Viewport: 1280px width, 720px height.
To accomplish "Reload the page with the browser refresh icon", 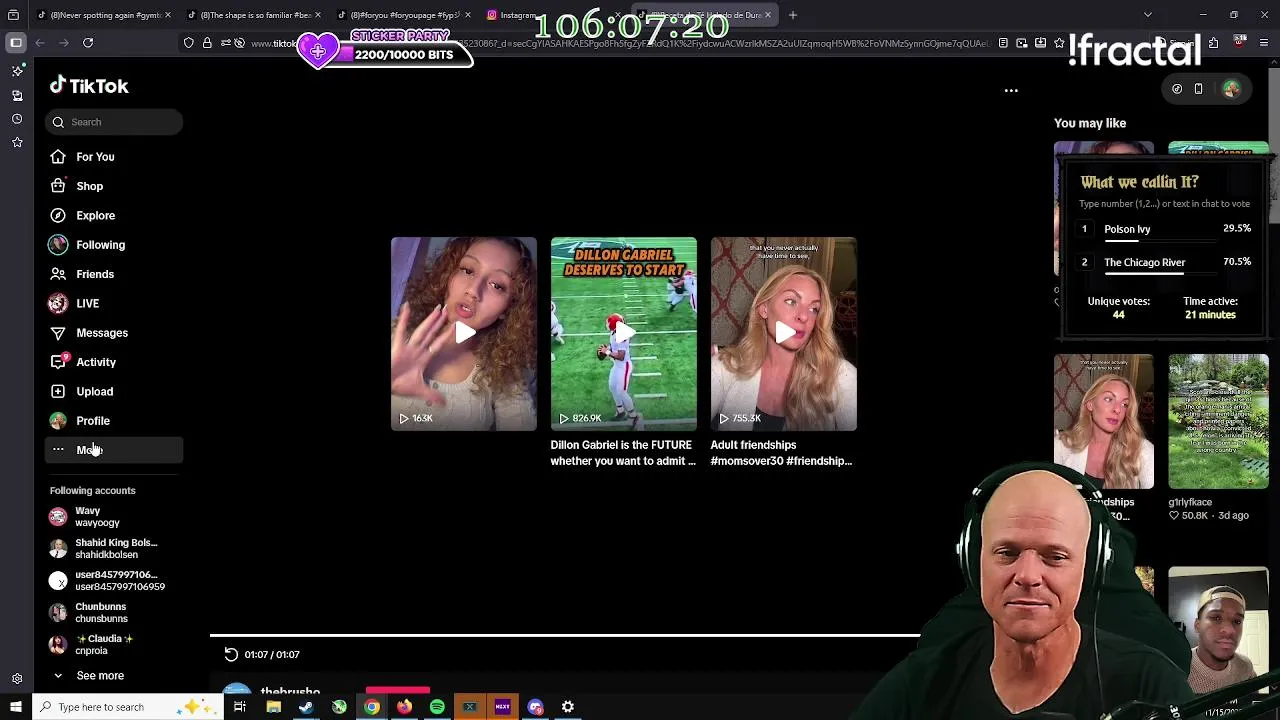I will click(88, 43).
